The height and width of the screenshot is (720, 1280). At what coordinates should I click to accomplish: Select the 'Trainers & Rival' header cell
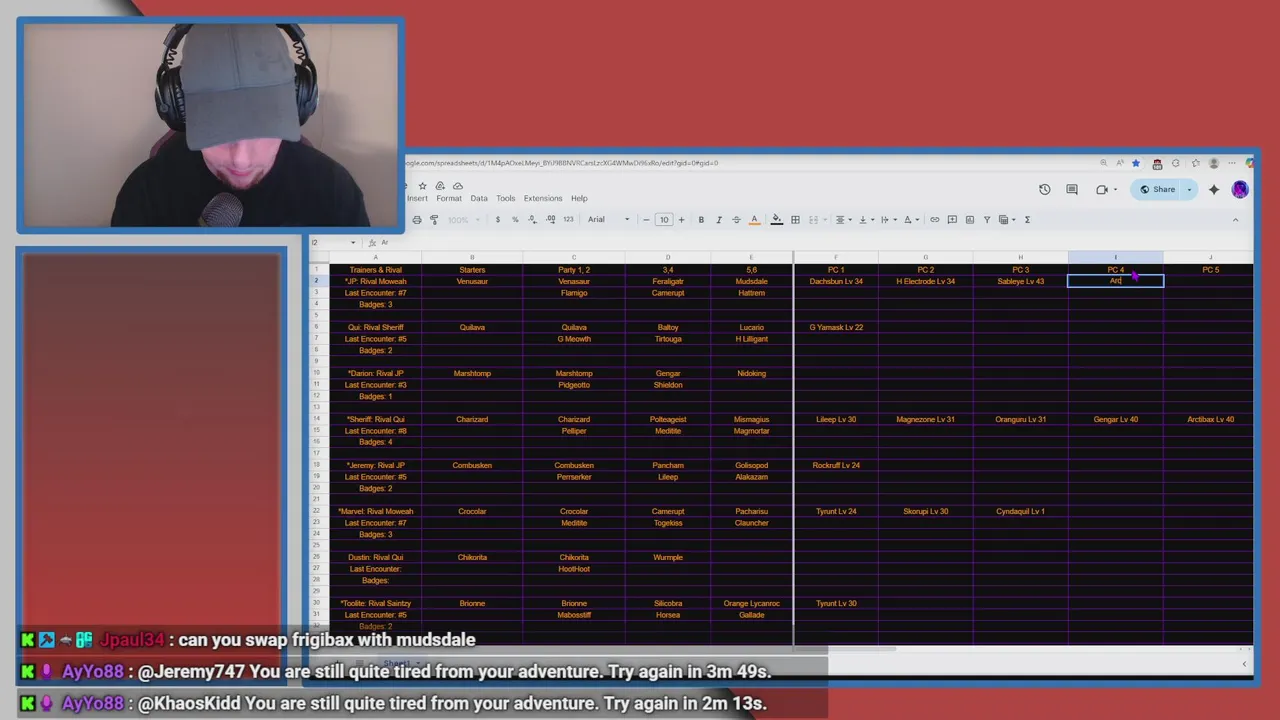(375, 270)
